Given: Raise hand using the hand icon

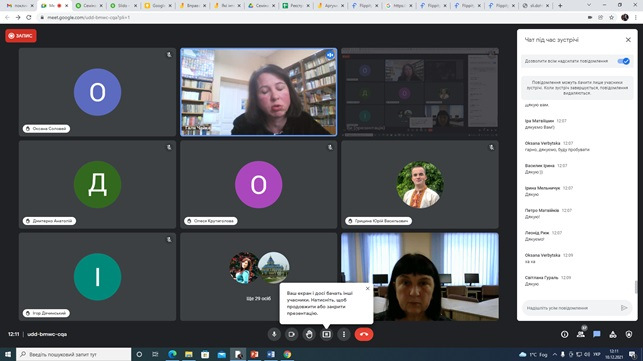Looking at the screenshot, I should coord(309,334).
